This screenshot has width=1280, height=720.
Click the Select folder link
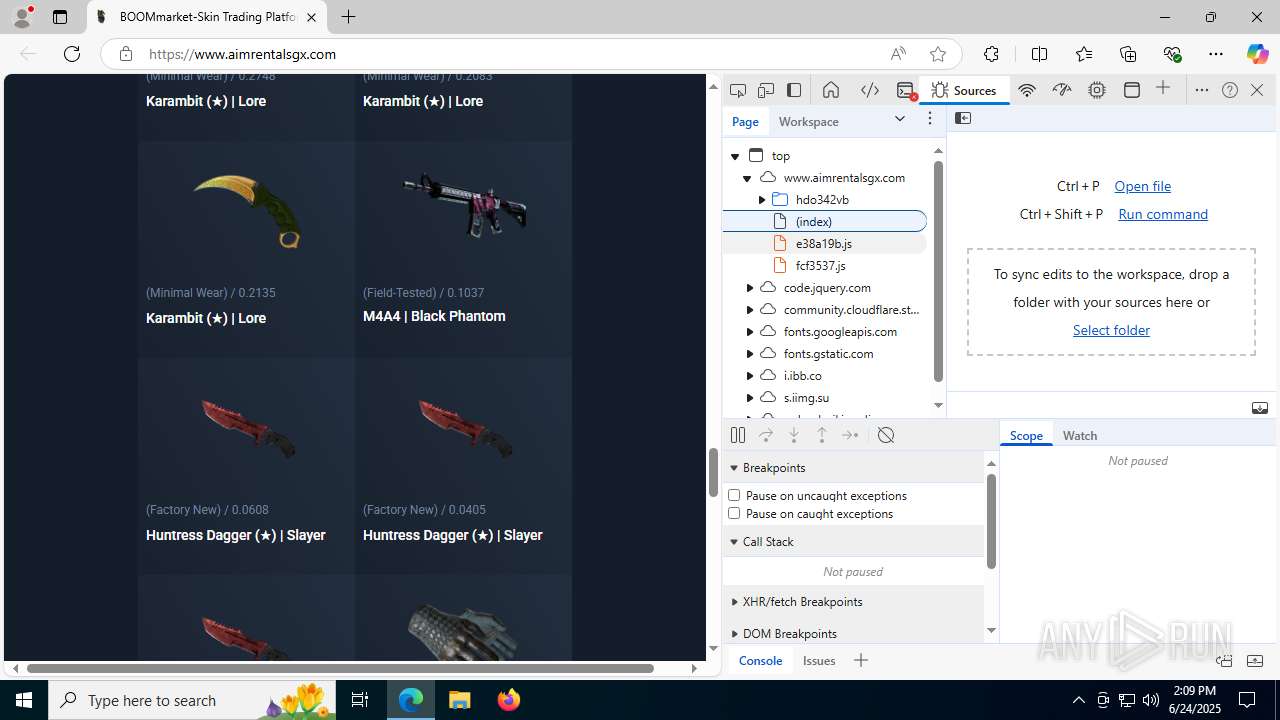[x=1111, y=330]
